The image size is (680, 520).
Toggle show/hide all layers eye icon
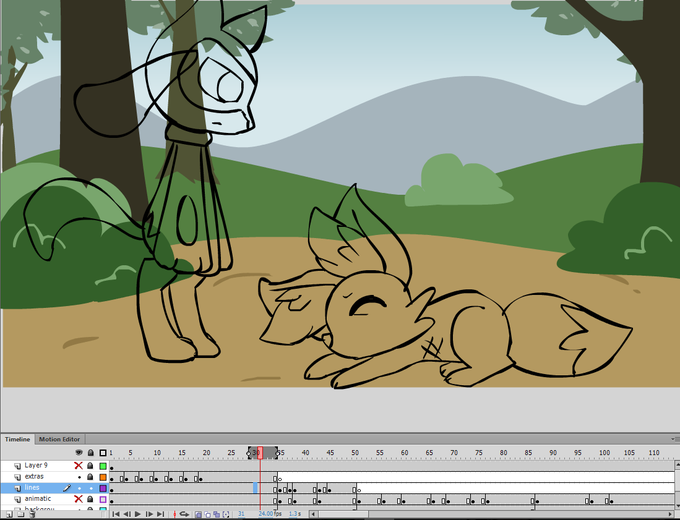(78, 453)
